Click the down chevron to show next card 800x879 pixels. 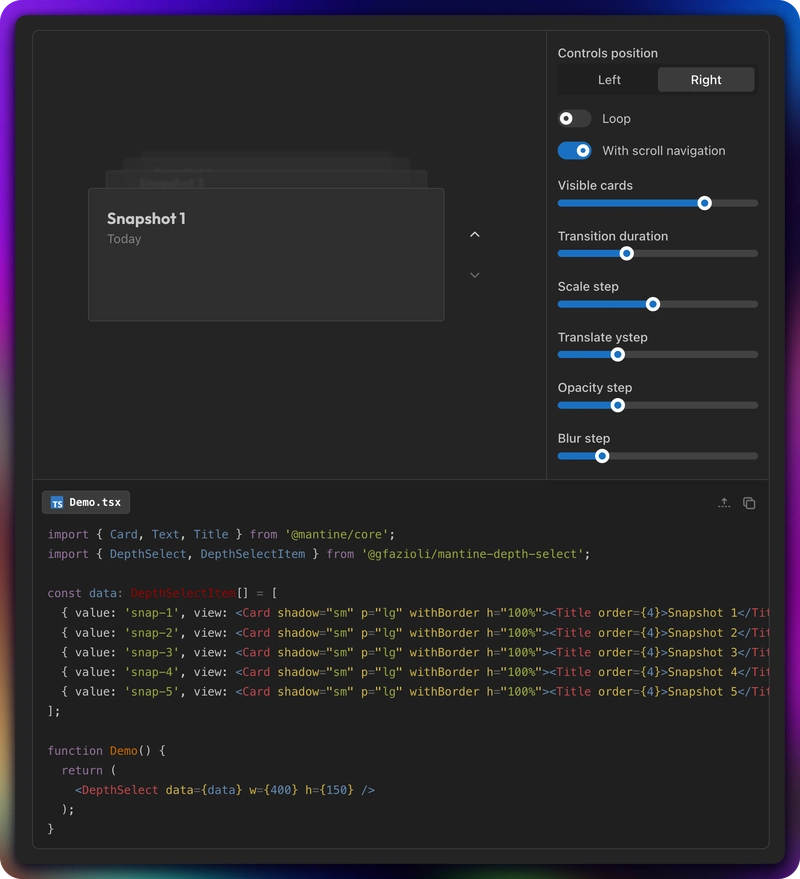pos(475,275)
